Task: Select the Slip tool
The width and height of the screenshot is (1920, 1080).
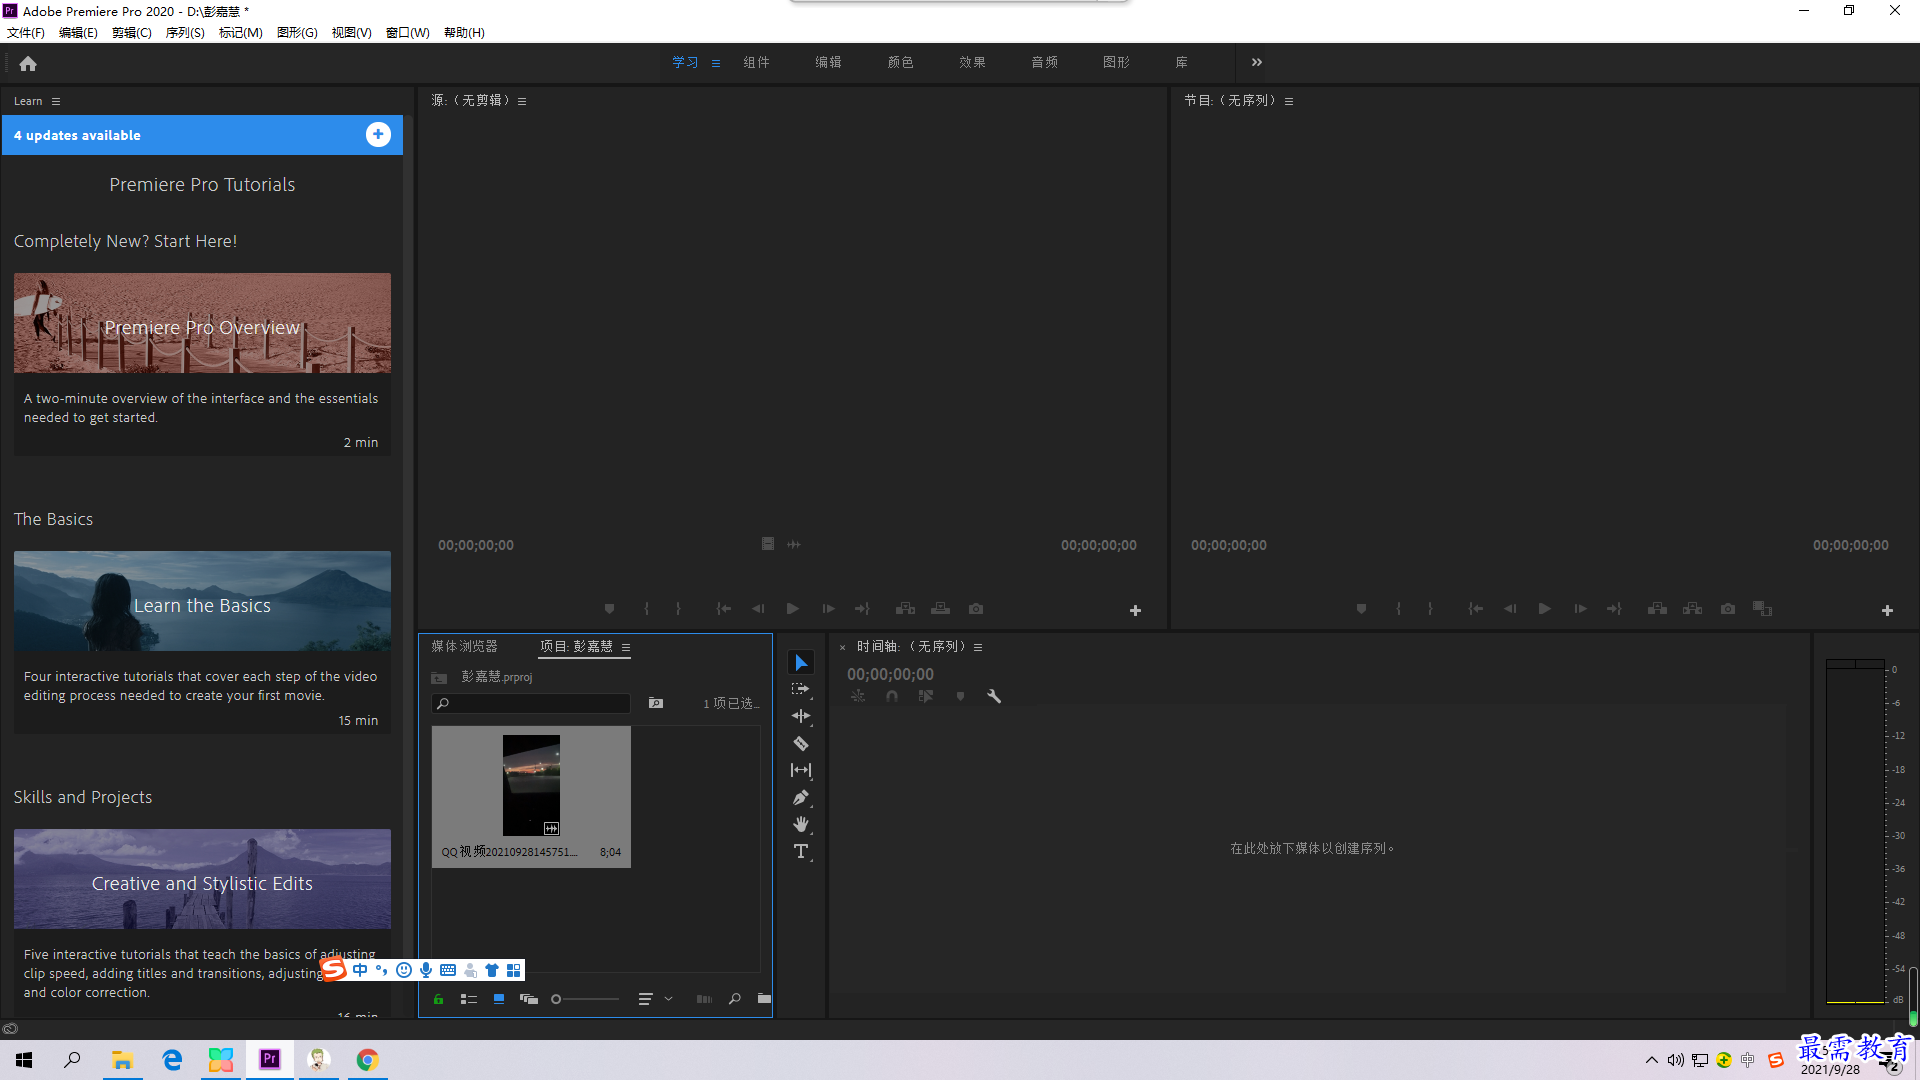Action: tap(801, 770)
